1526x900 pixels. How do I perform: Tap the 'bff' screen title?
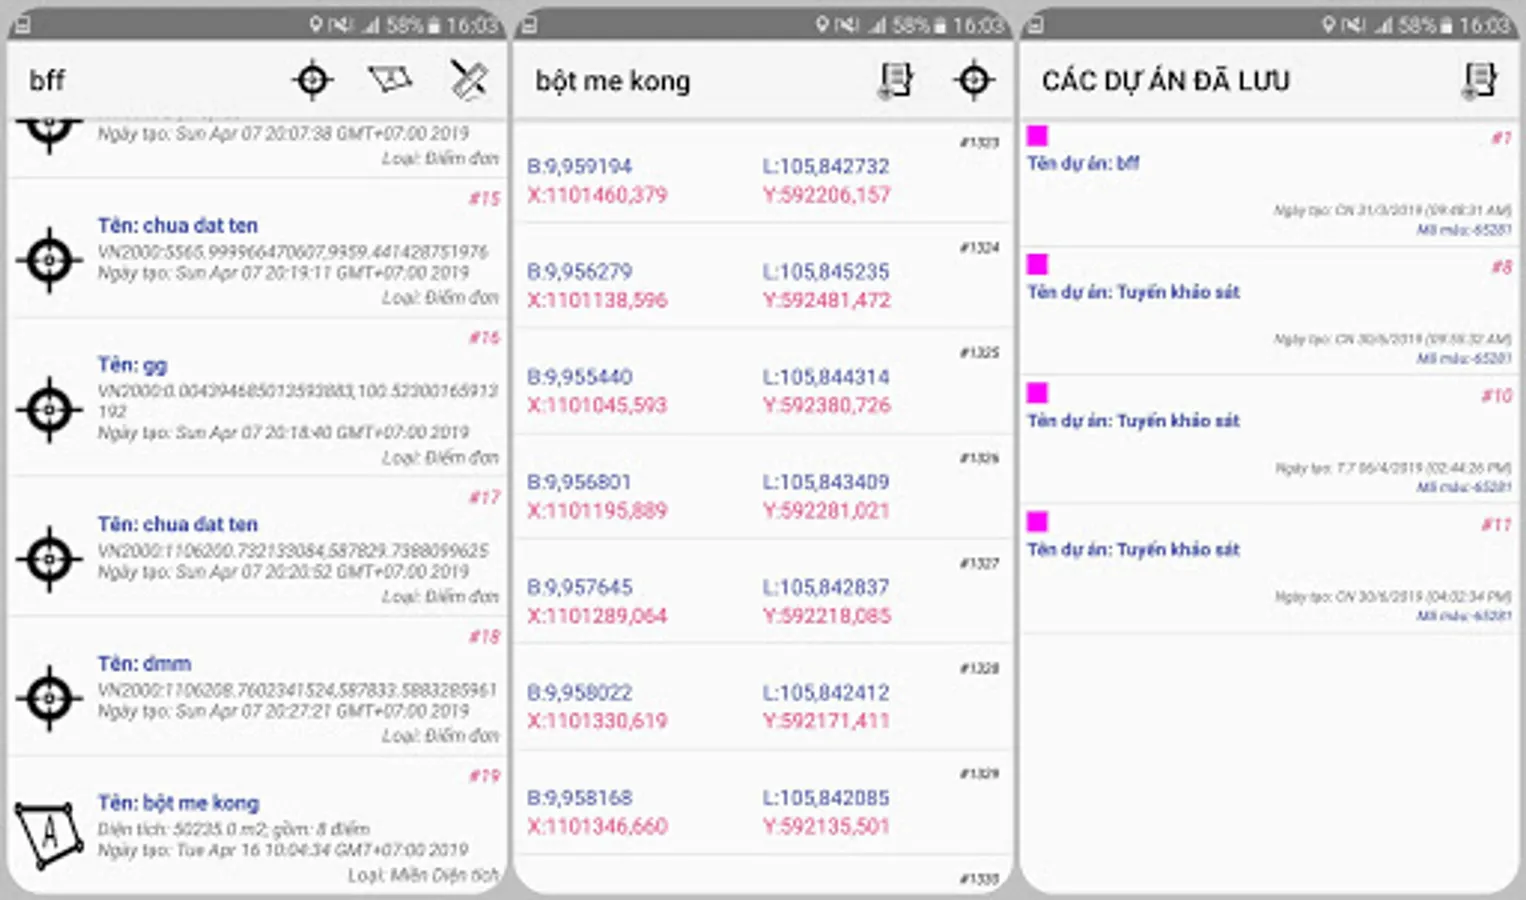[47, 80]
